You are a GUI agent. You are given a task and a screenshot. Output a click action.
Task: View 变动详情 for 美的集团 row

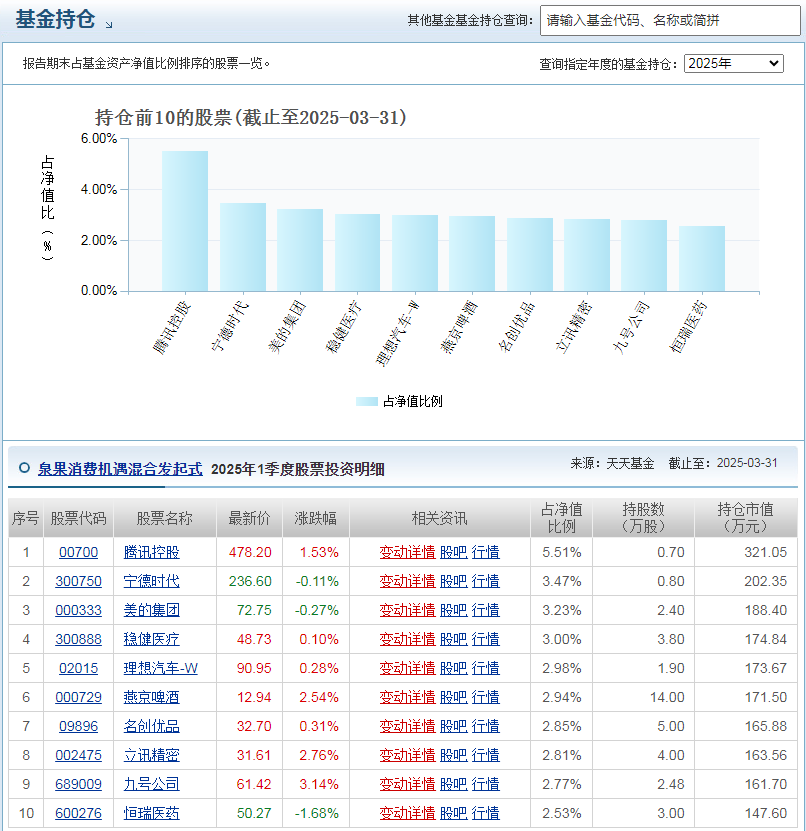click(x=408, y=610)
